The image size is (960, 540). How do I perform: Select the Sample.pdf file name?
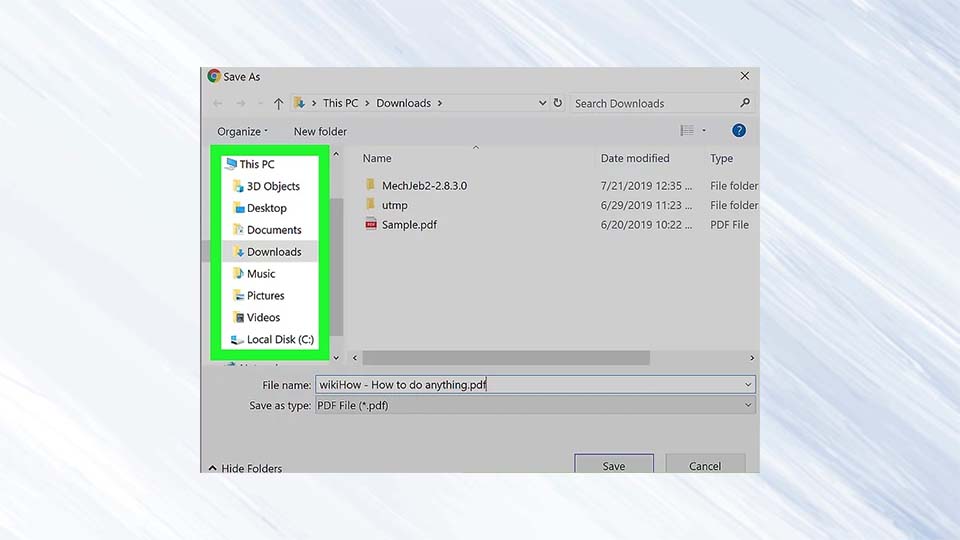(x=409, y=225)
